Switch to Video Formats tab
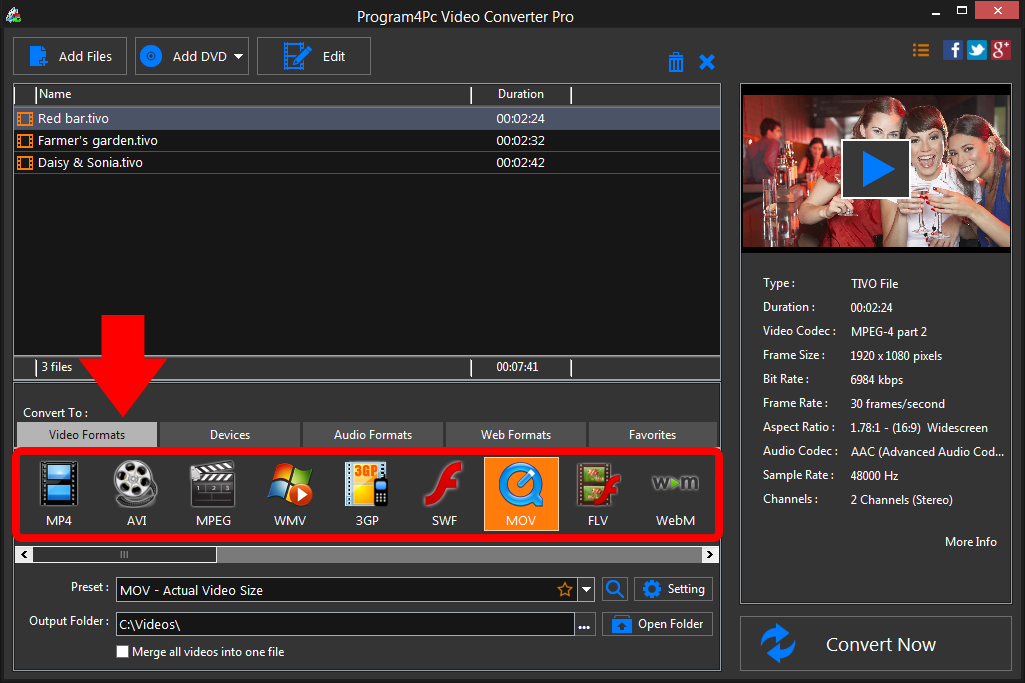Screen dimensions: 1025x683 [x=87, y=435]
